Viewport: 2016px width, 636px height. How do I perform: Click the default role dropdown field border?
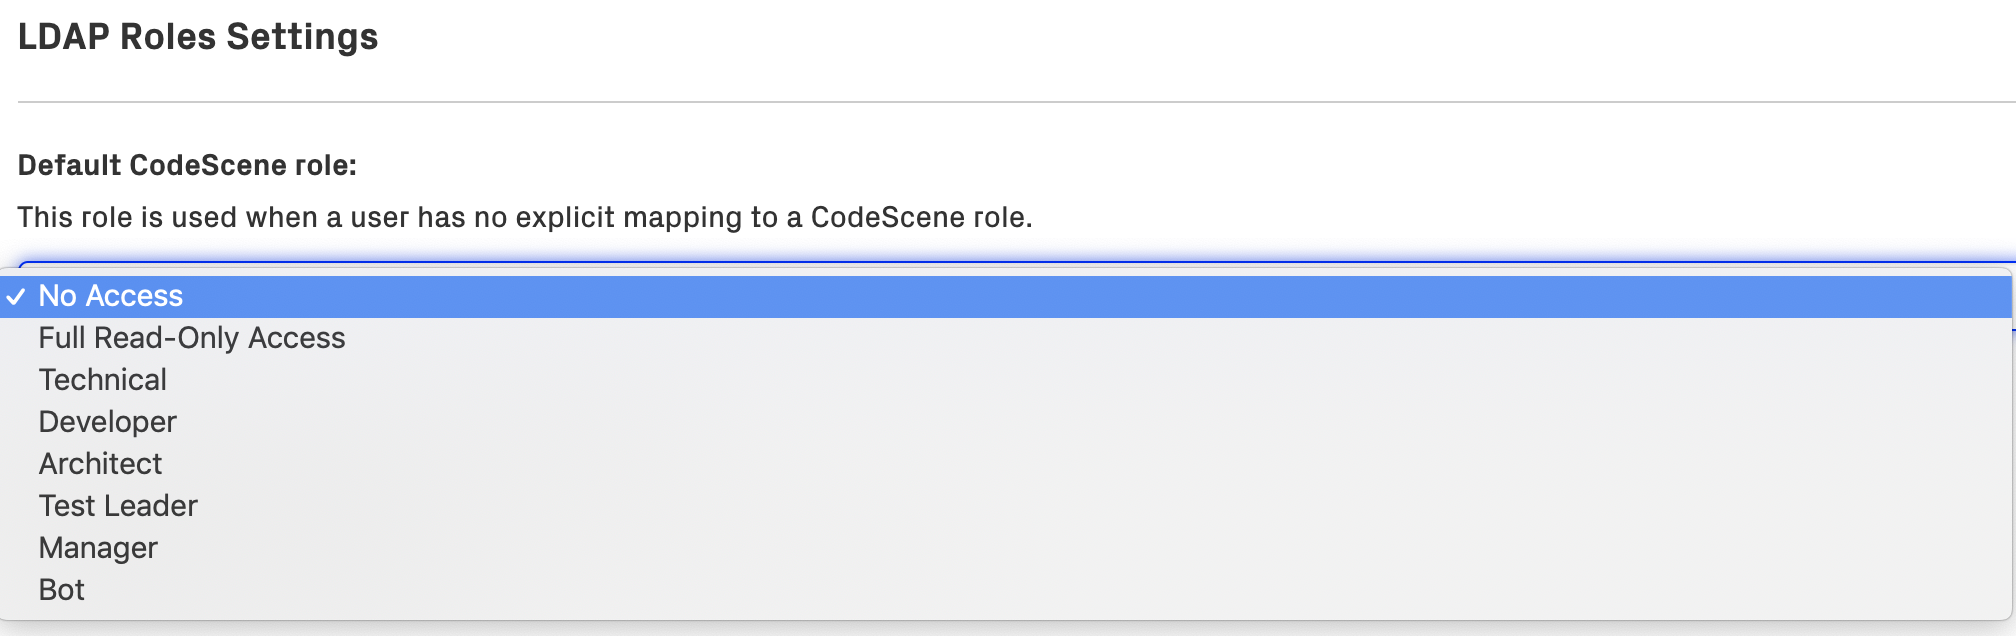(x=1000, y=264)
